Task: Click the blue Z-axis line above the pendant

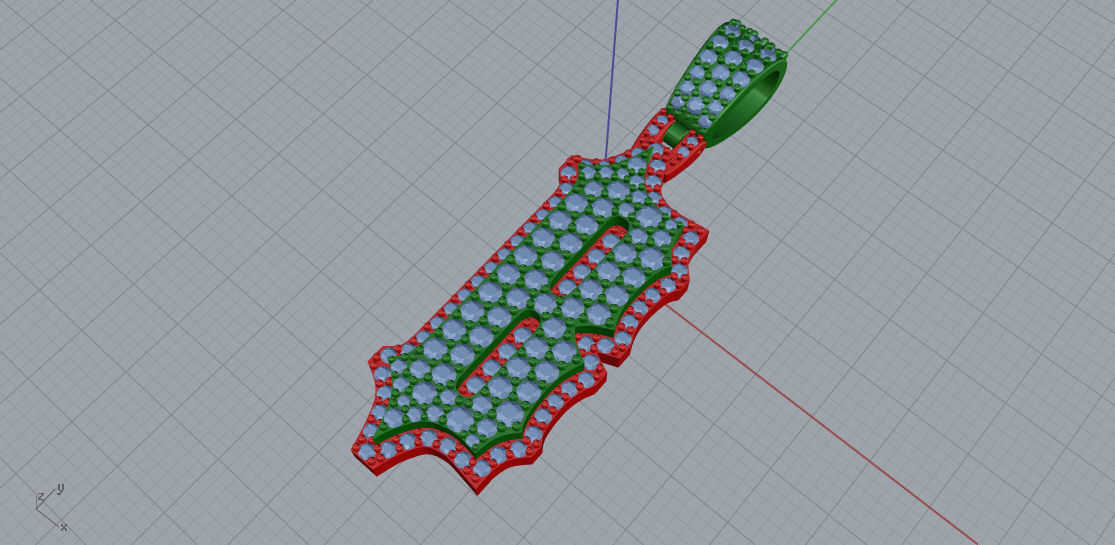Action: point(611,78)
